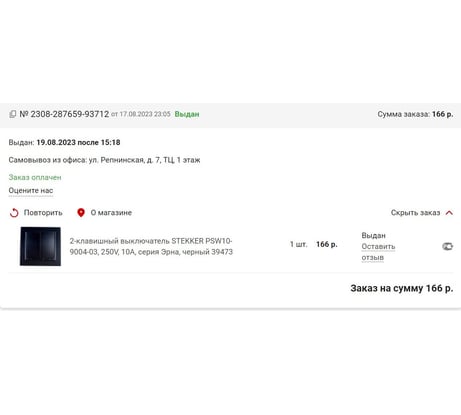Collapse the order using the red chevron
Image resolution: width=461 pixels, height=415 pixels.
point(449,213)
